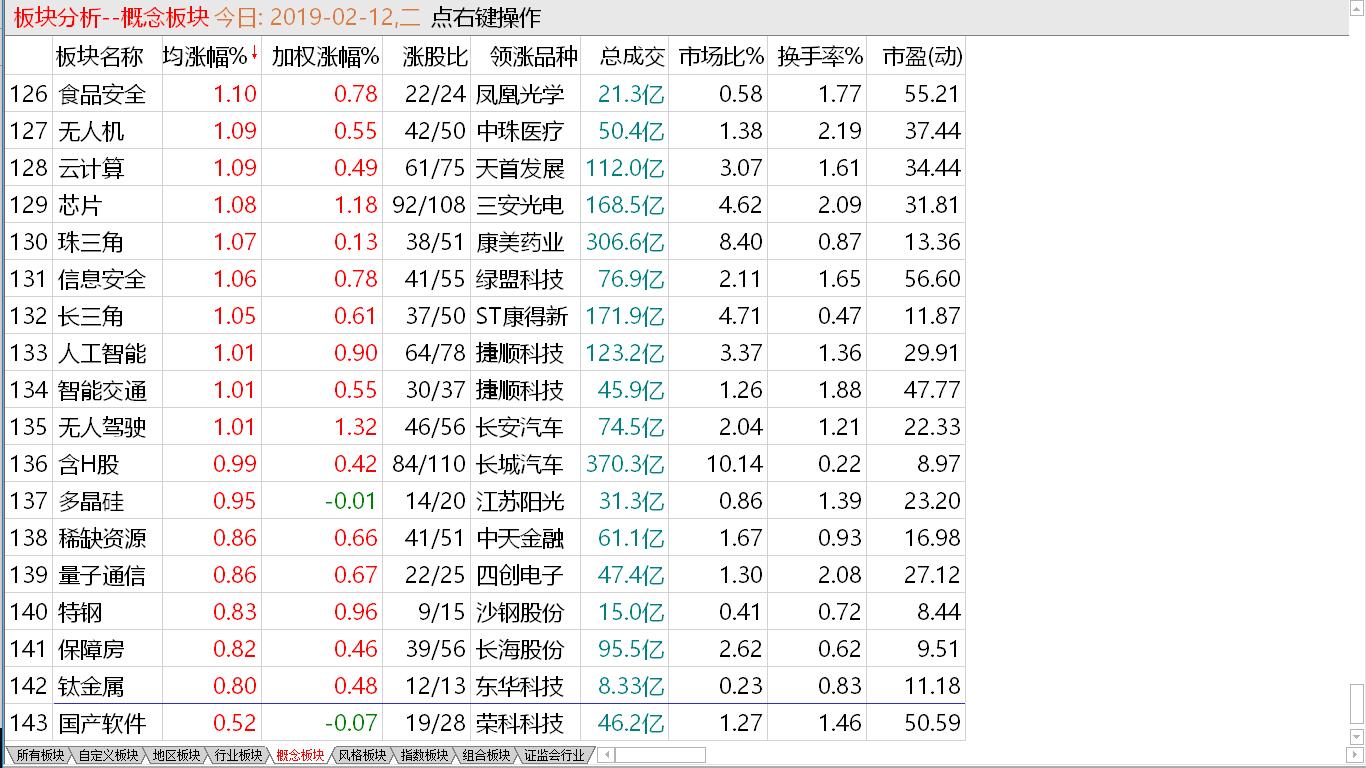Switch to the 所有板块 tab
1366x768 pixels.
tap(40, 756)
